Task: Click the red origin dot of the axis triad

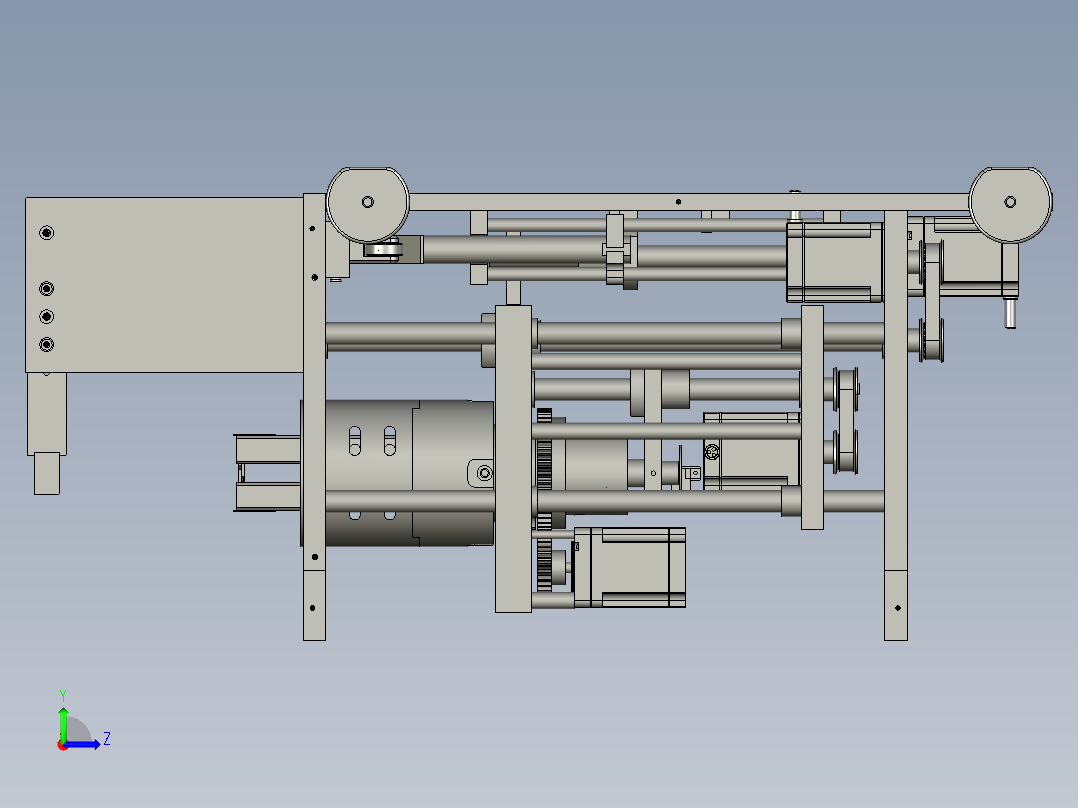Action: coord(62,746)
